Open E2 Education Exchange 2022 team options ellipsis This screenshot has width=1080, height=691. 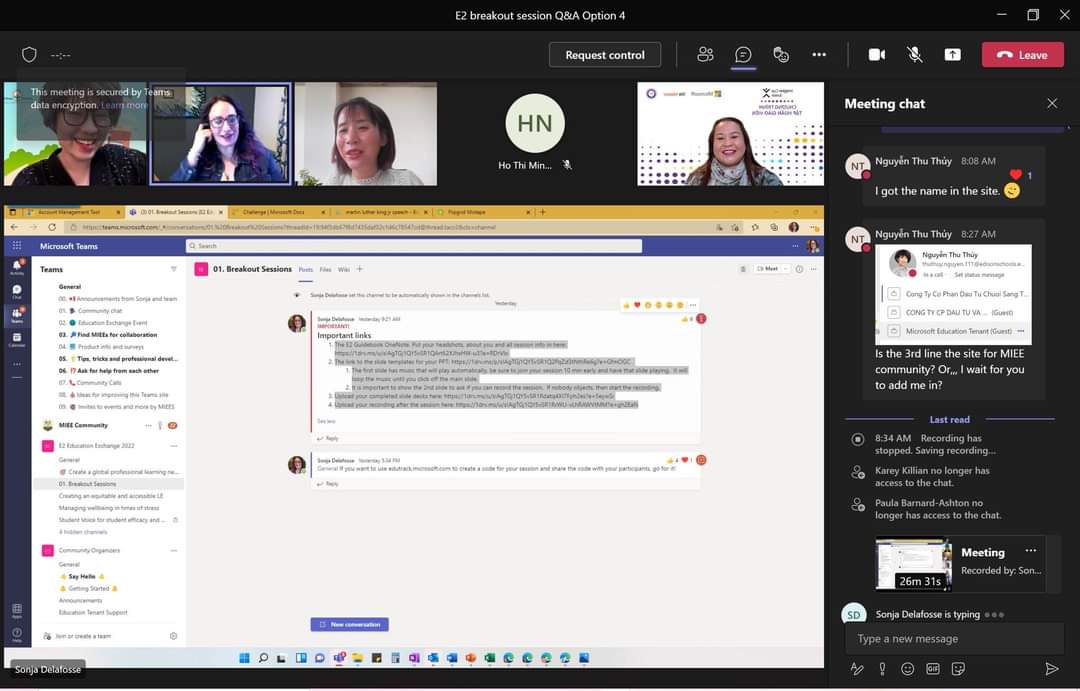pos(174,446)
